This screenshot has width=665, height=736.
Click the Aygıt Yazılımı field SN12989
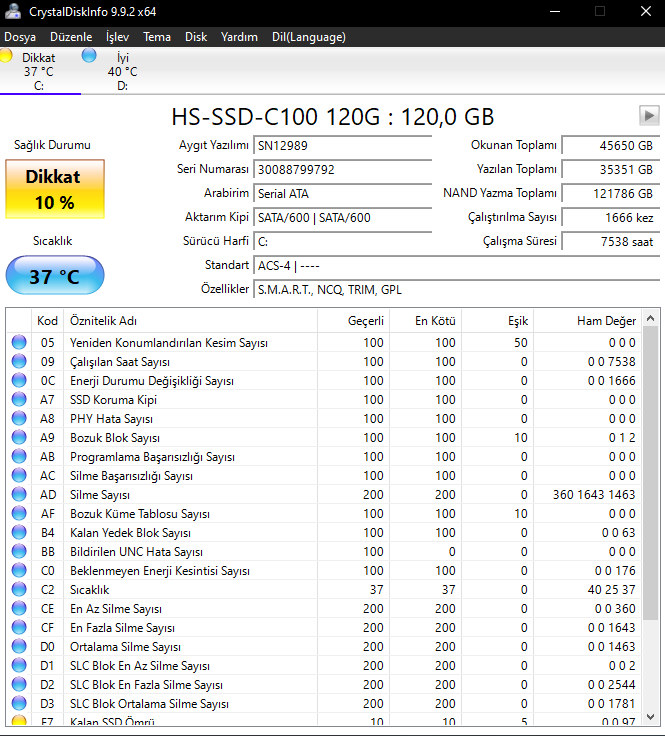pyautogui.click(x=343, y=146)
